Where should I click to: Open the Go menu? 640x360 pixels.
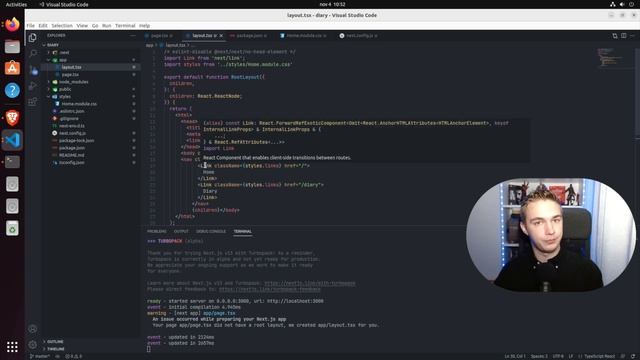click(x=95, y=26)
